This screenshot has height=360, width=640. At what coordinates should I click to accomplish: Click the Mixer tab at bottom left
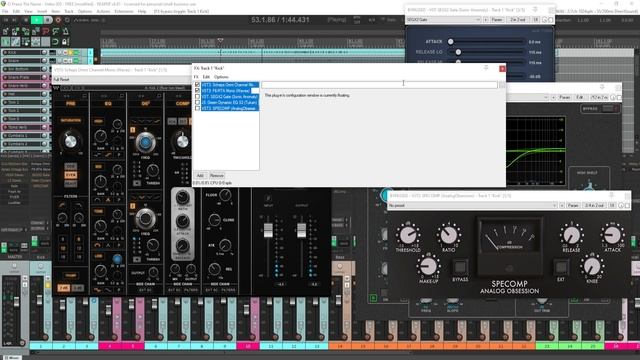point(13,358)
